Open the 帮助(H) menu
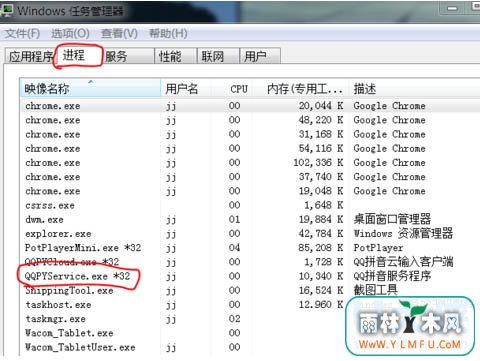This screenshot has height=361, width=480. pyautogui.click(x=168, y=33)
